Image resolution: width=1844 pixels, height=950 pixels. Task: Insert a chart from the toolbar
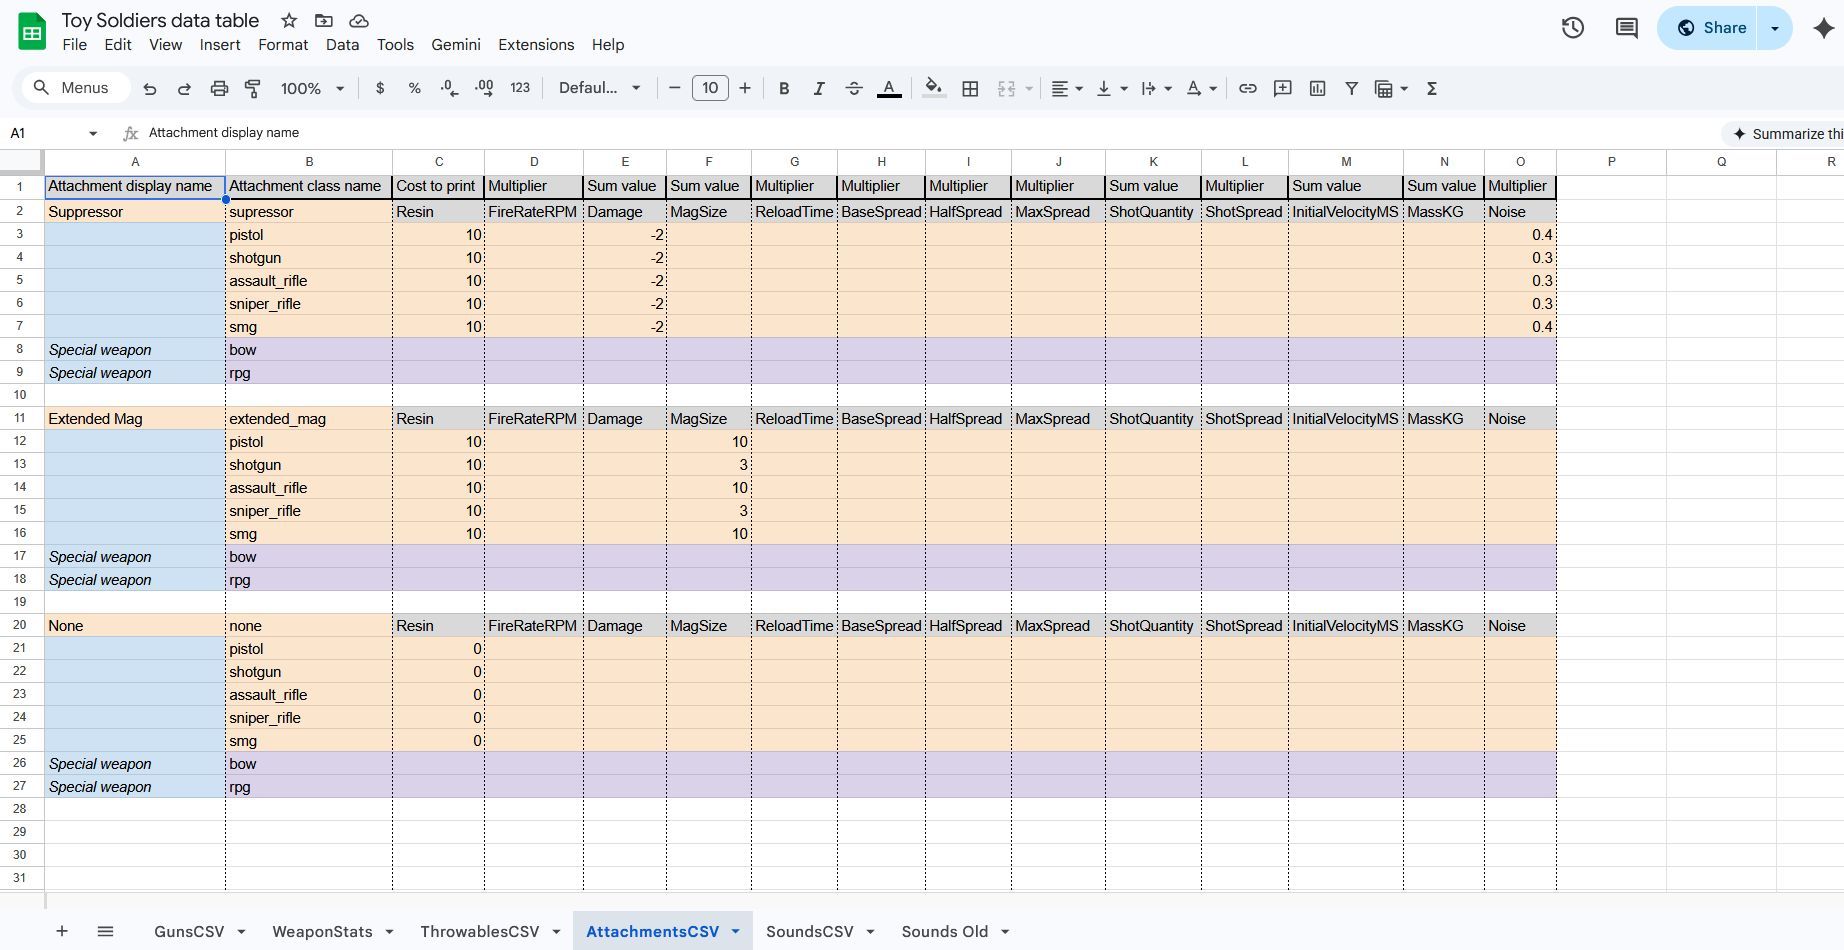click(x=1316, y=88)
